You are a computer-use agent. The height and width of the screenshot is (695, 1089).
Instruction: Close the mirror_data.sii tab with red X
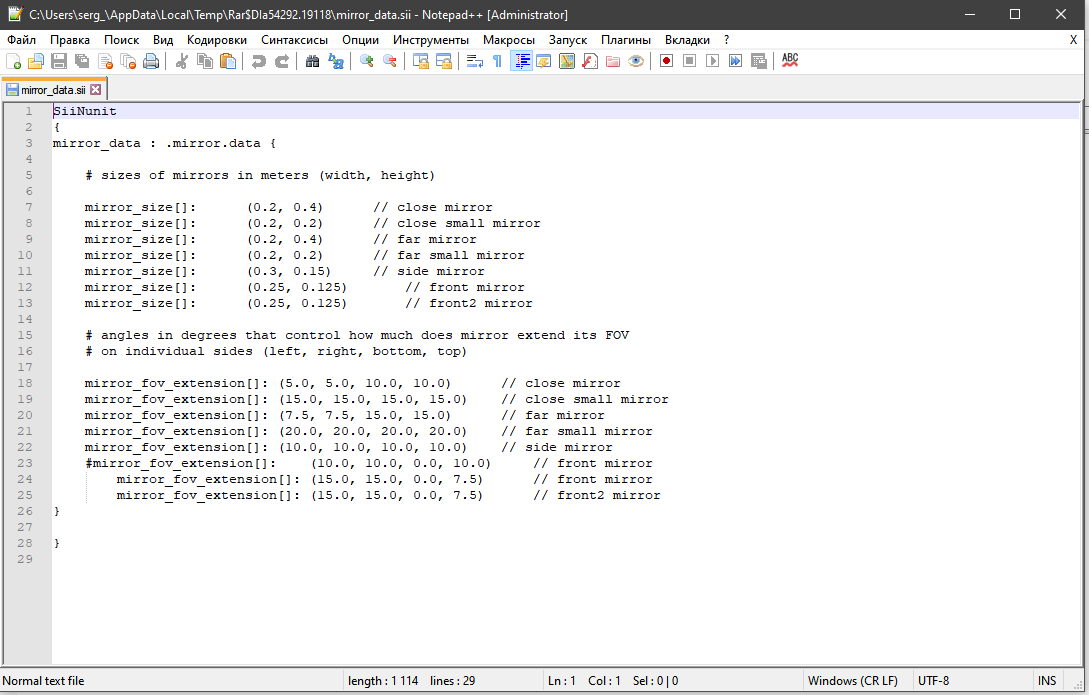point(96,90)
